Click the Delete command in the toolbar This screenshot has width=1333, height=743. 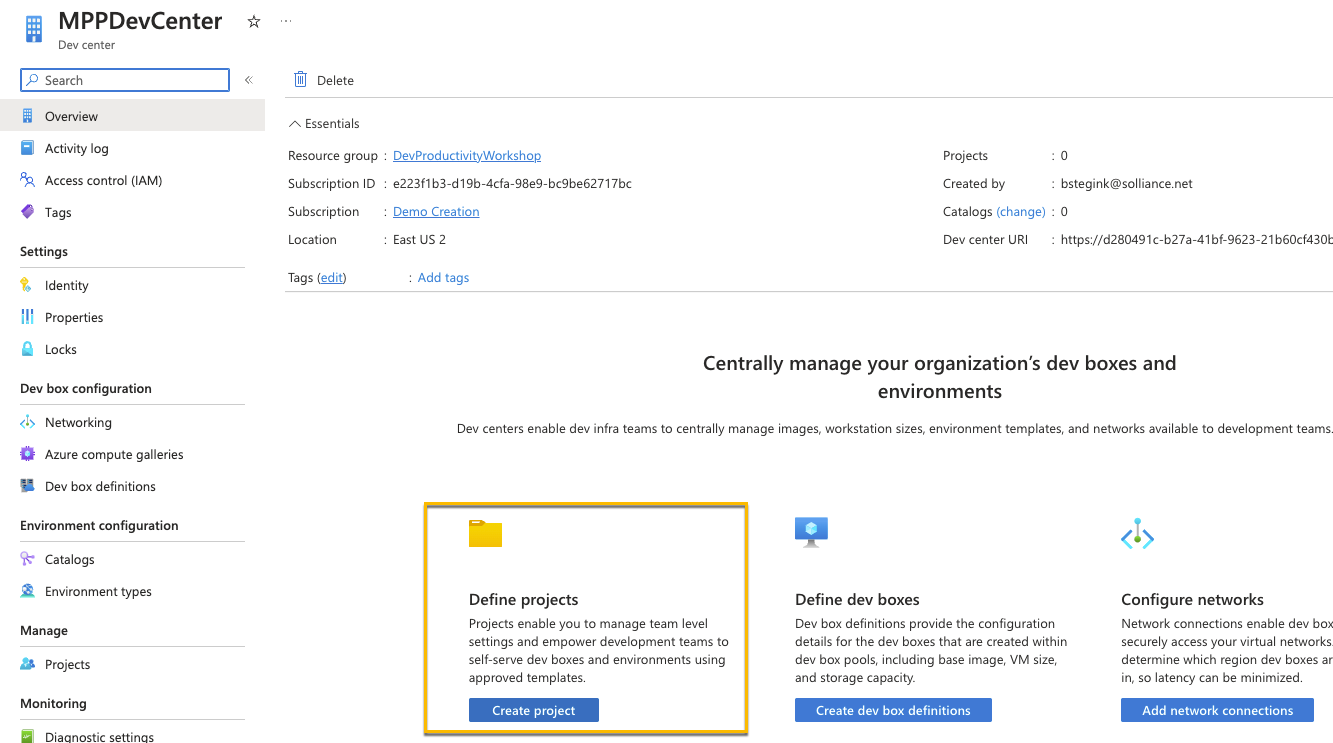324,80
